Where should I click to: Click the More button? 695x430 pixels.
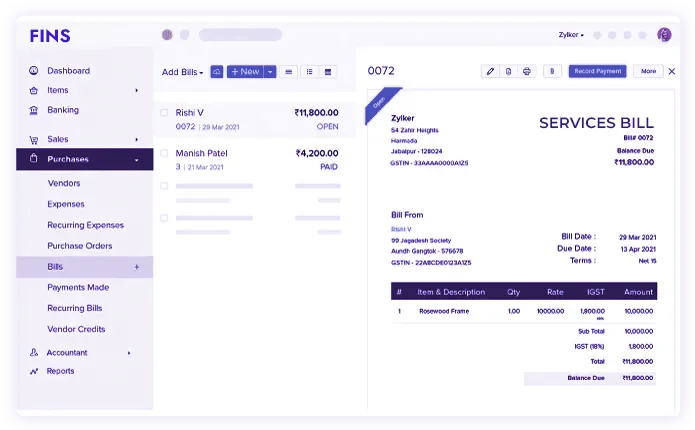click(648, 72)
